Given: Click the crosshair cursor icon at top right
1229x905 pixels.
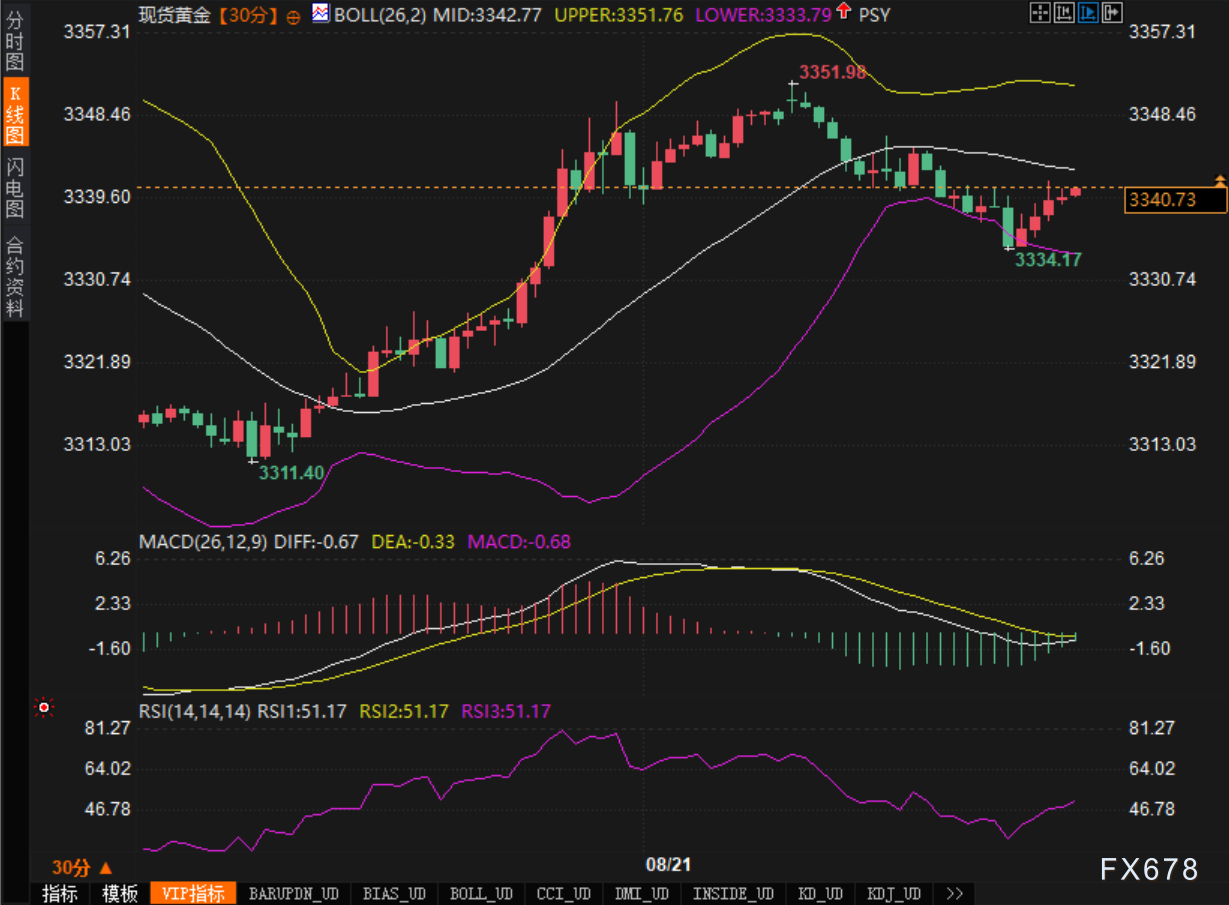Looking at the screenshot, I should (1039, 13).
